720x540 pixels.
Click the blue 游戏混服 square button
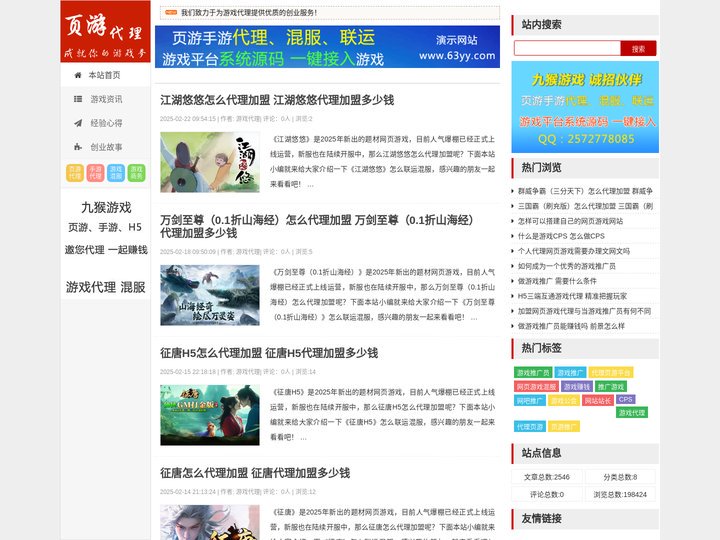coord(116,173)
